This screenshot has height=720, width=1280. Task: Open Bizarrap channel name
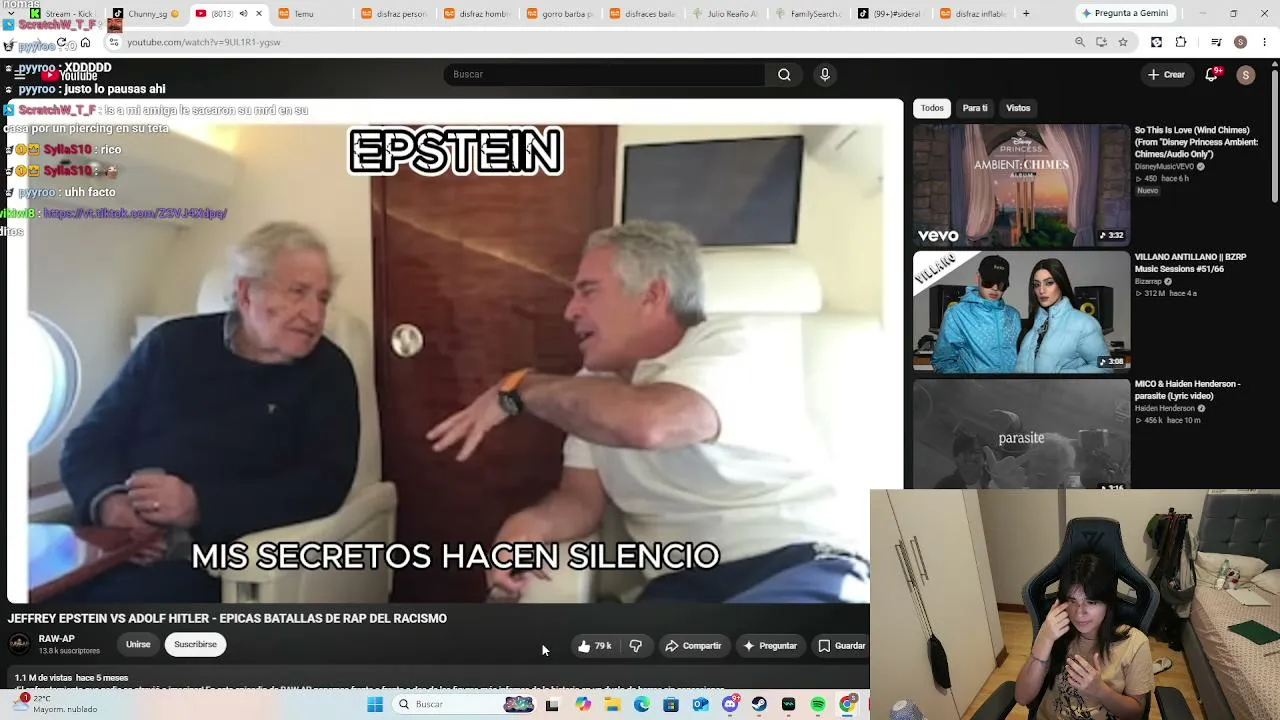(1149, 282)
